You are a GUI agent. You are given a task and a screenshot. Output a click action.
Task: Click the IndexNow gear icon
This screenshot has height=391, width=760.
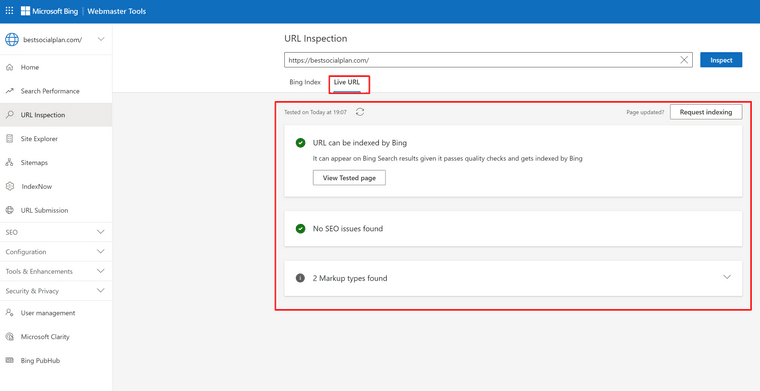pyautogui.click(x=9, y=187)
